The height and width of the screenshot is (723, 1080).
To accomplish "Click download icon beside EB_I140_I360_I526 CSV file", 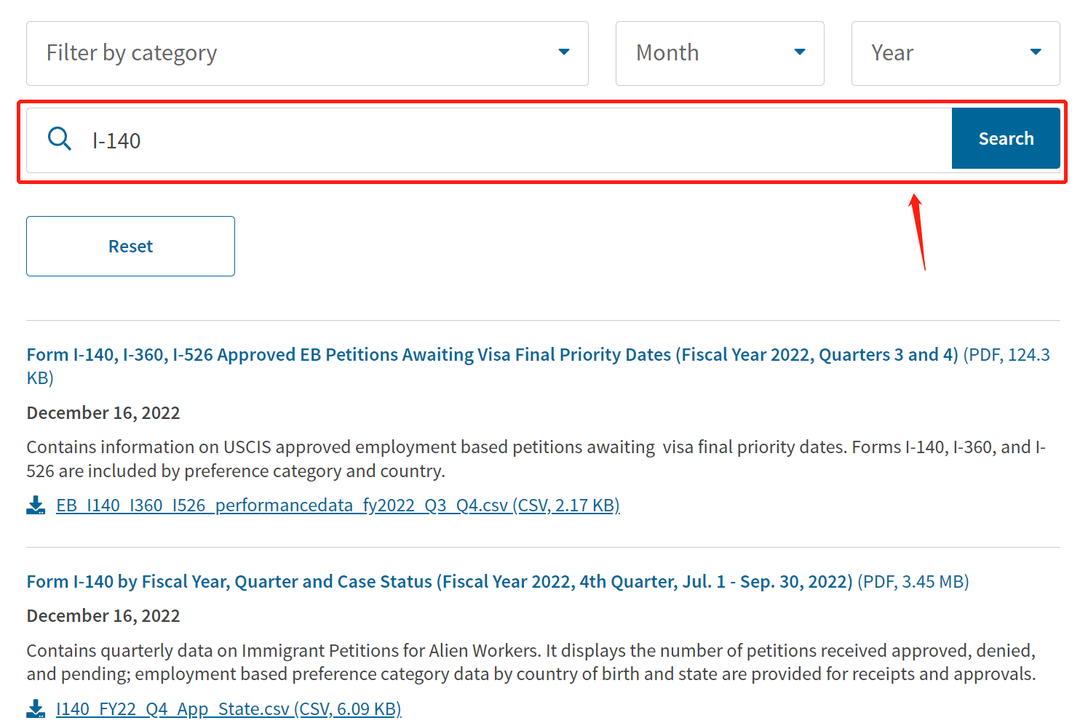I will point(36,505).
